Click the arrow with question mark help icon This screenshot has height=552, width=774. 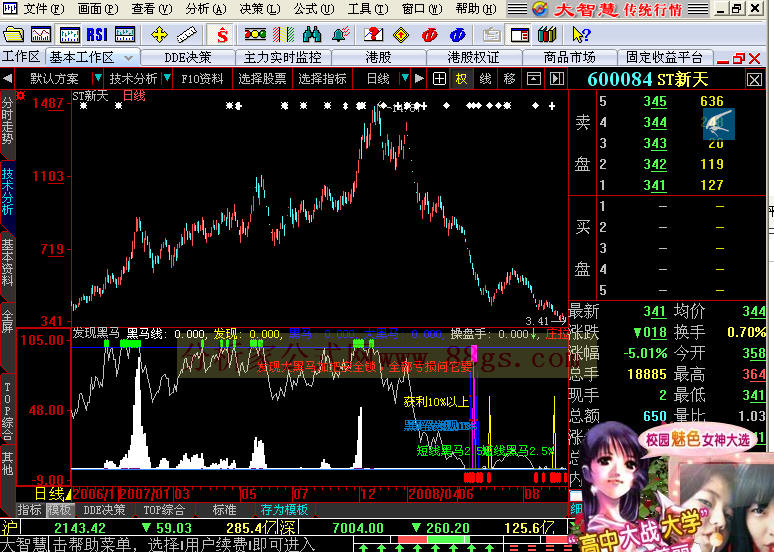click(x=580, y=35)
